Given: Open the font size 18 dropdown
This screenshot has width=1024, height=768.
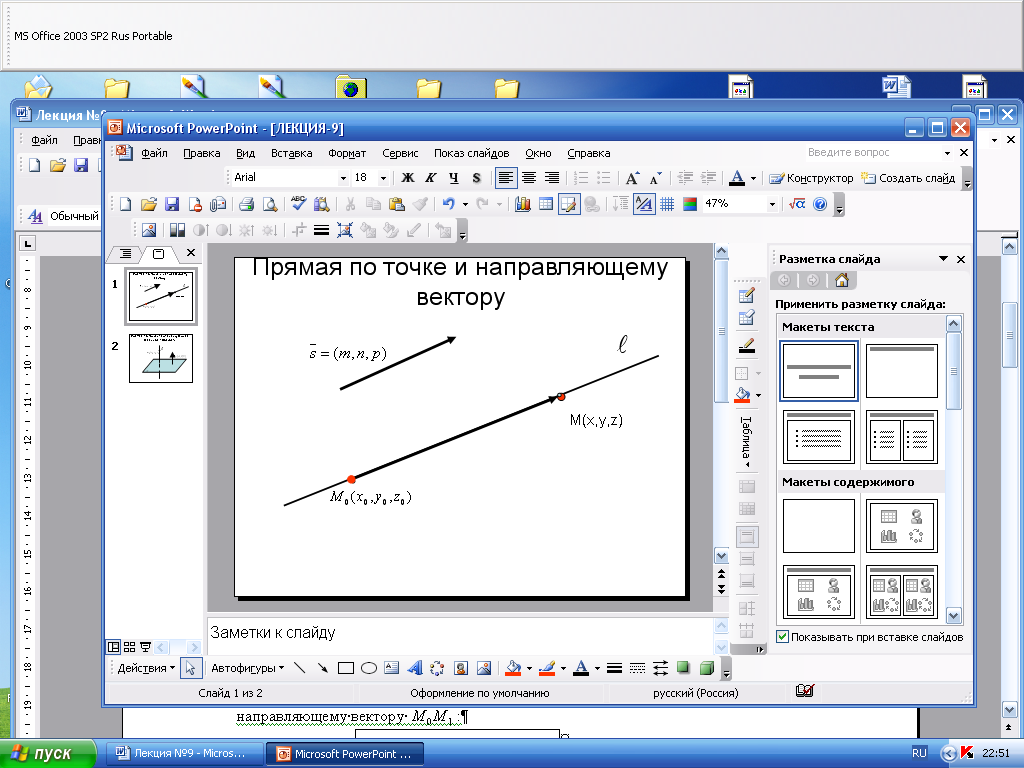Looking at the screenshot, I should [x=383, y=178].
